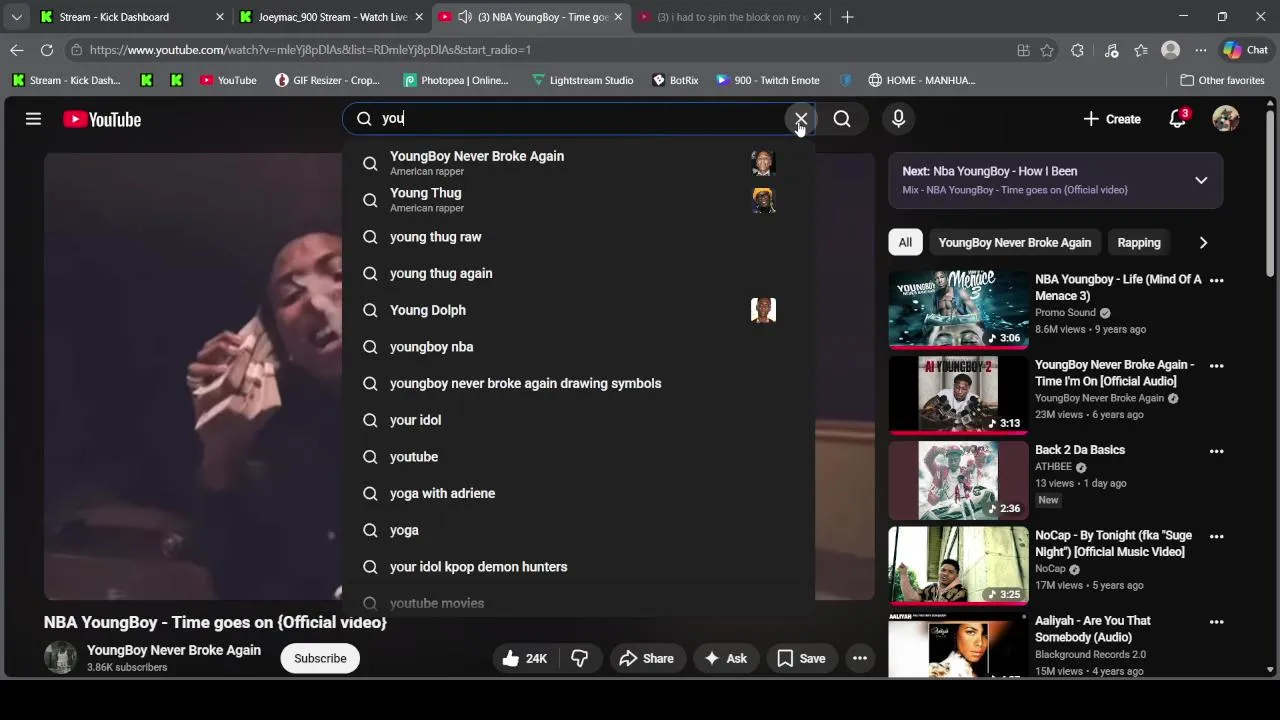Reload the page
Image resolution: width=1280 pixels, height=720 pixels.
(x=47, y=50)
